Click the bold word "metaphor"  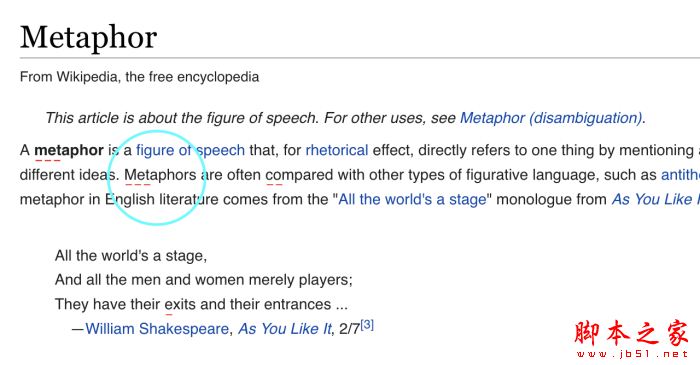(x=69, y=150)
